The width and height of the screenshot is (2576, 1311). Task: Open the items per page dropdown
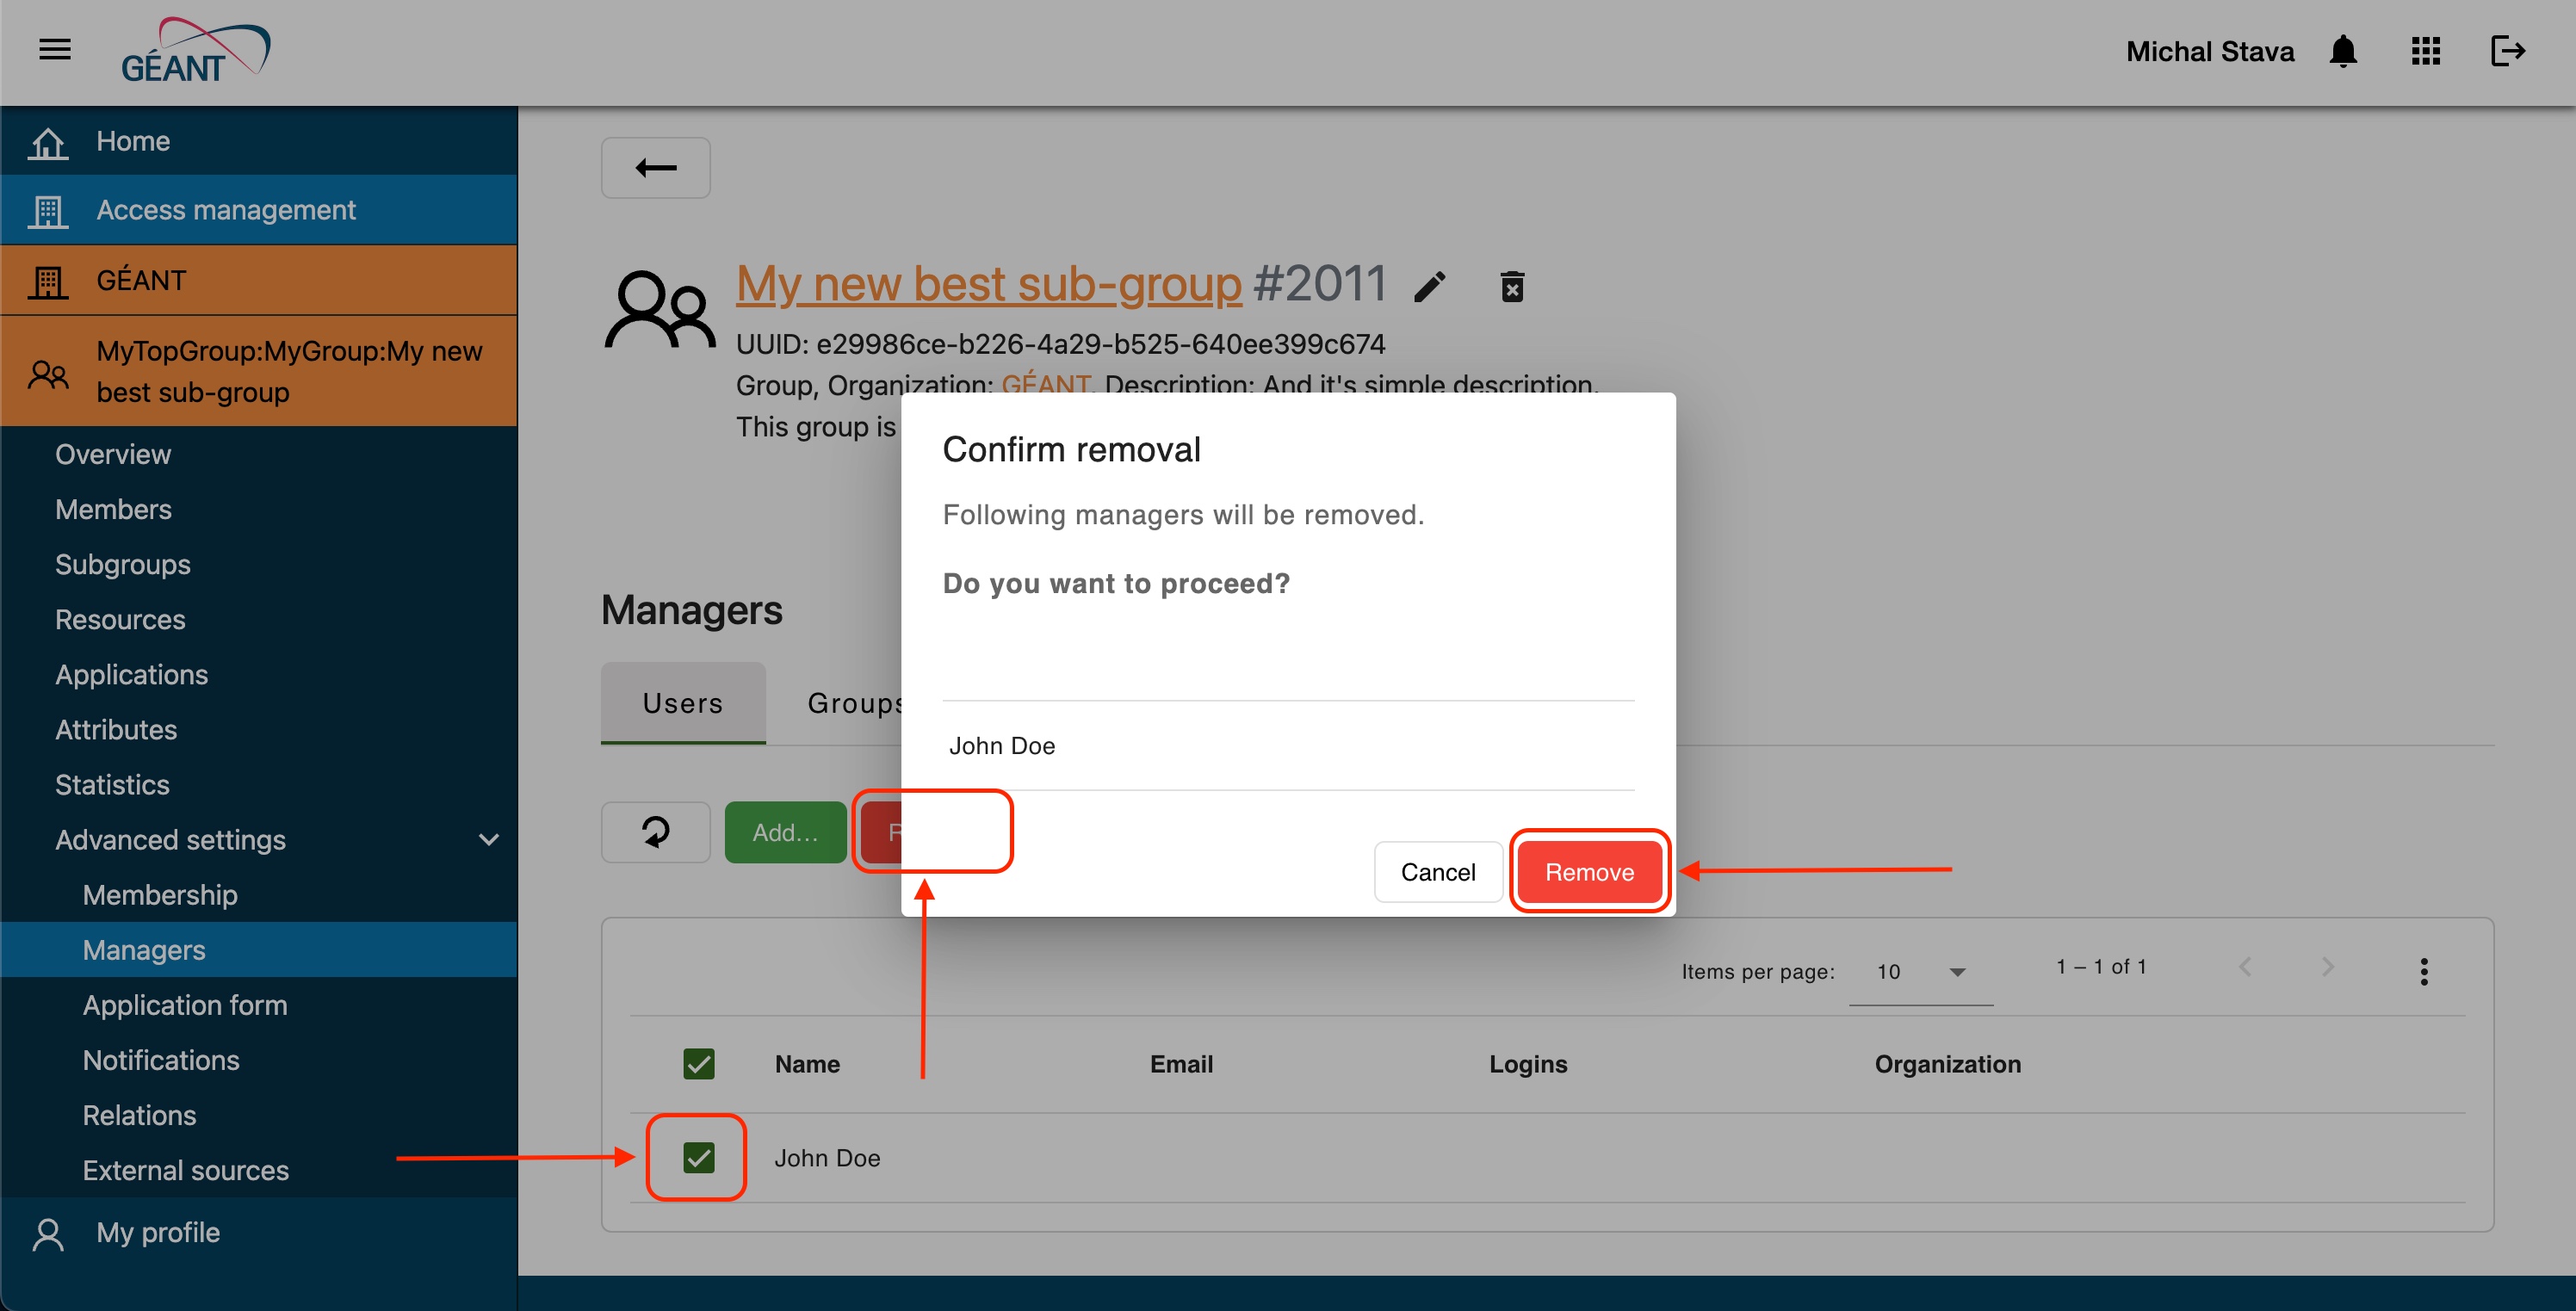click(x=1920, y=972)
